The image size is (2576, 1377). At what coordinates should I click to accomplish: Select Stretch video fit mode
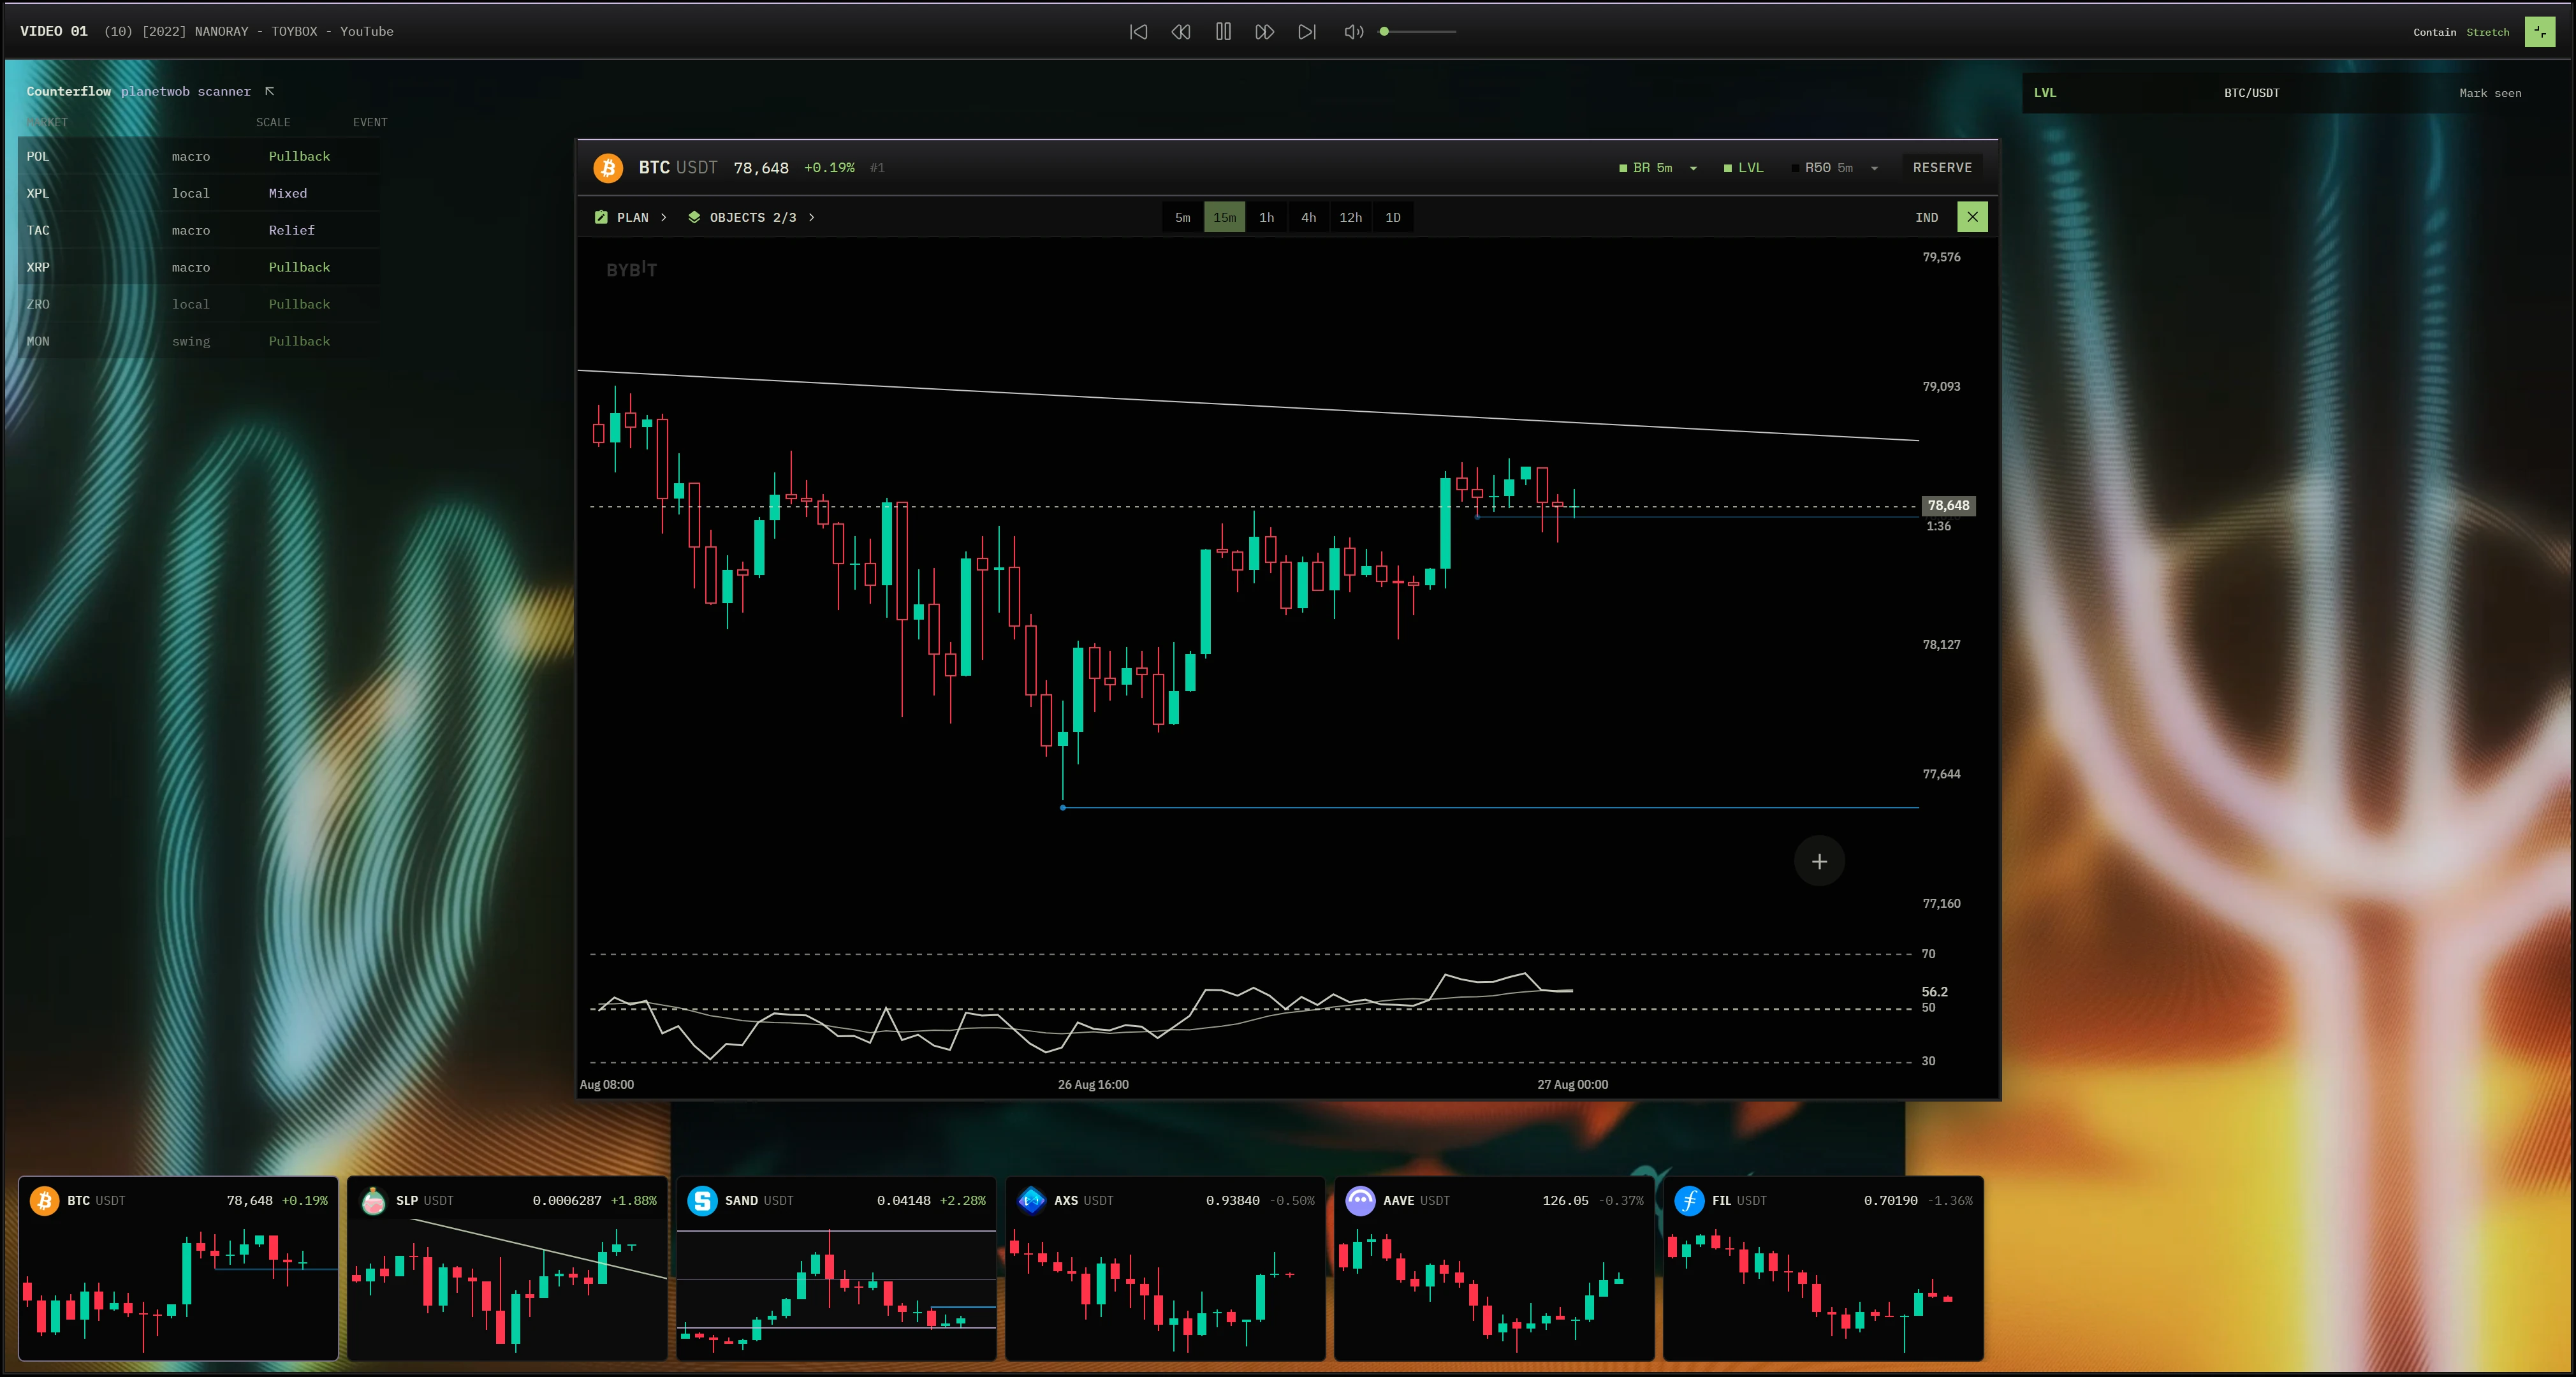click(x=2487, y=32)
